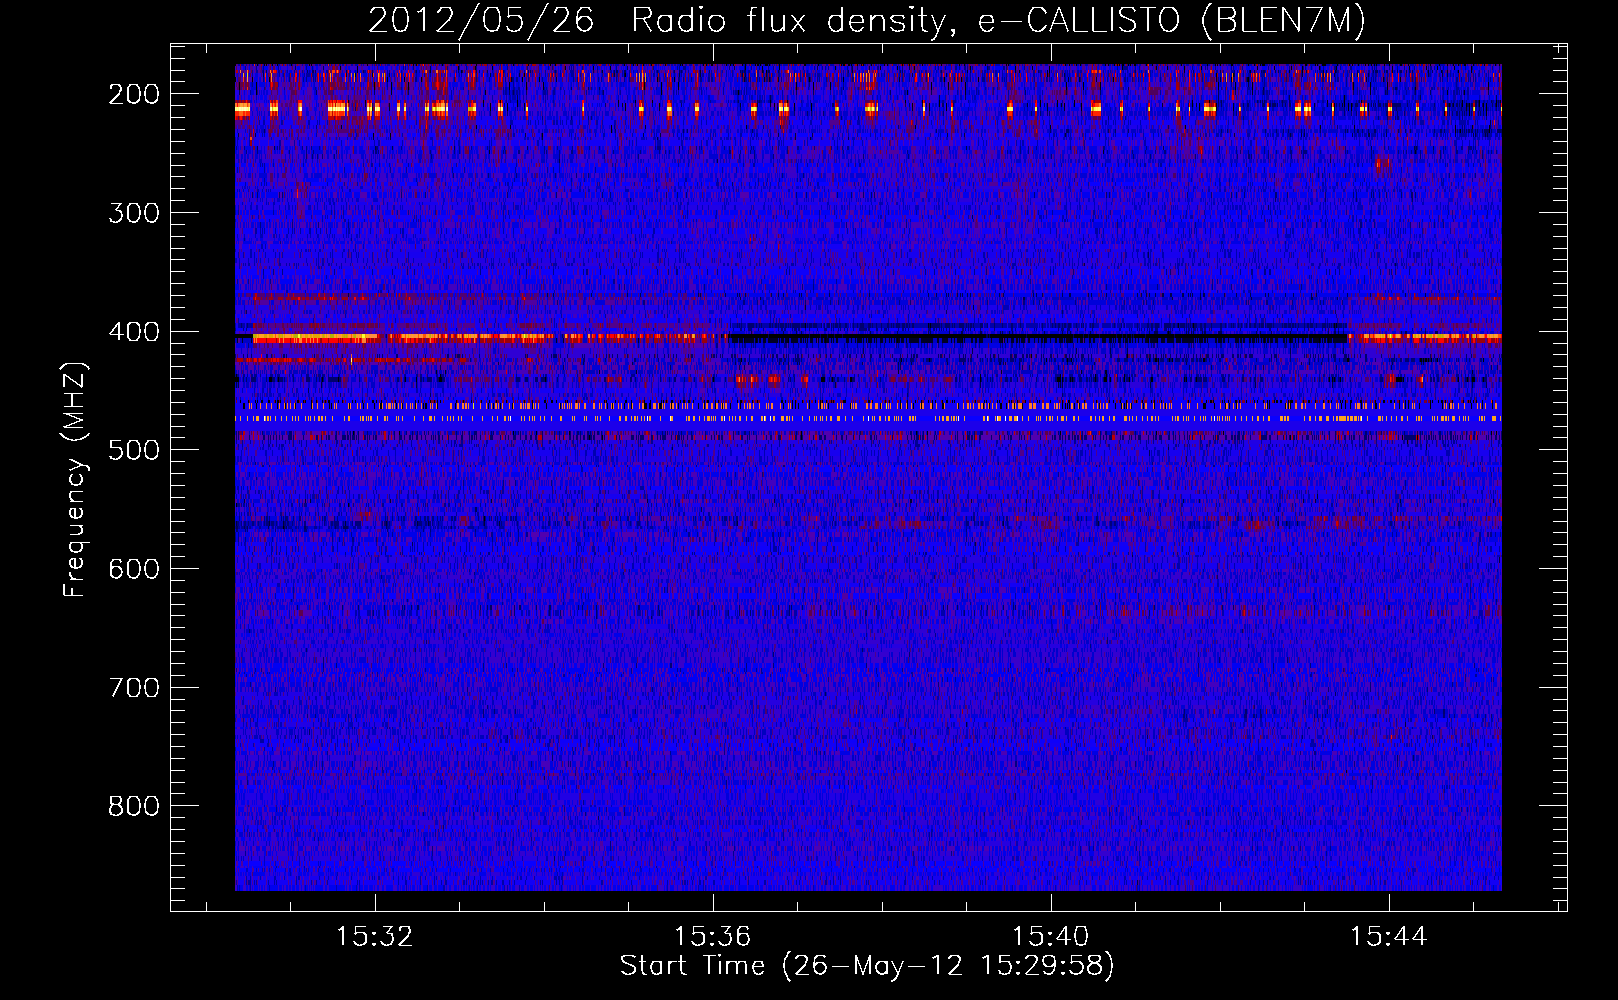Image resolution: width=1618 pixels, height=1000 pixels.
Task: Click the 300 frequency tick label
Action: pyautogui.click(x=134, y=213)
